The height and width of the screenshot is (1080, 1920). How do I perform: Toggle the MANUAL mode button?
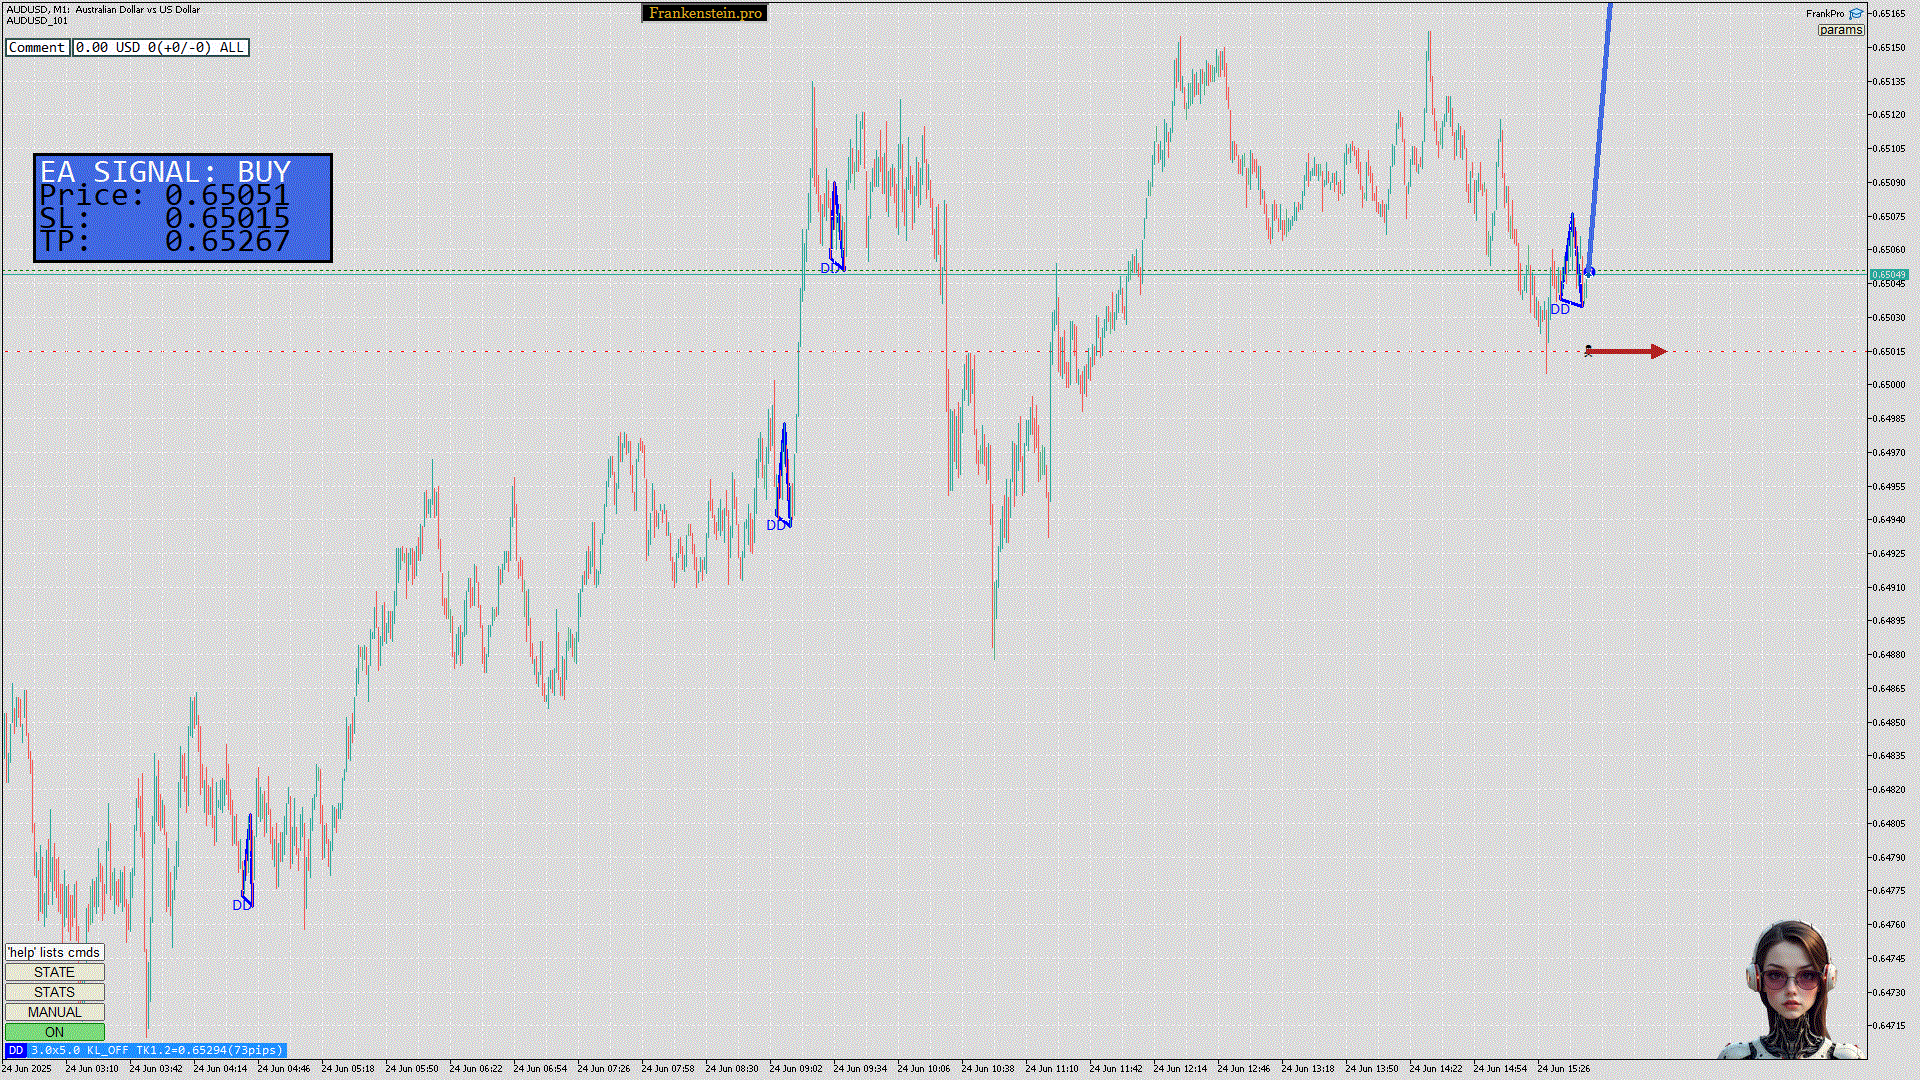click(x=54, y=1012)
